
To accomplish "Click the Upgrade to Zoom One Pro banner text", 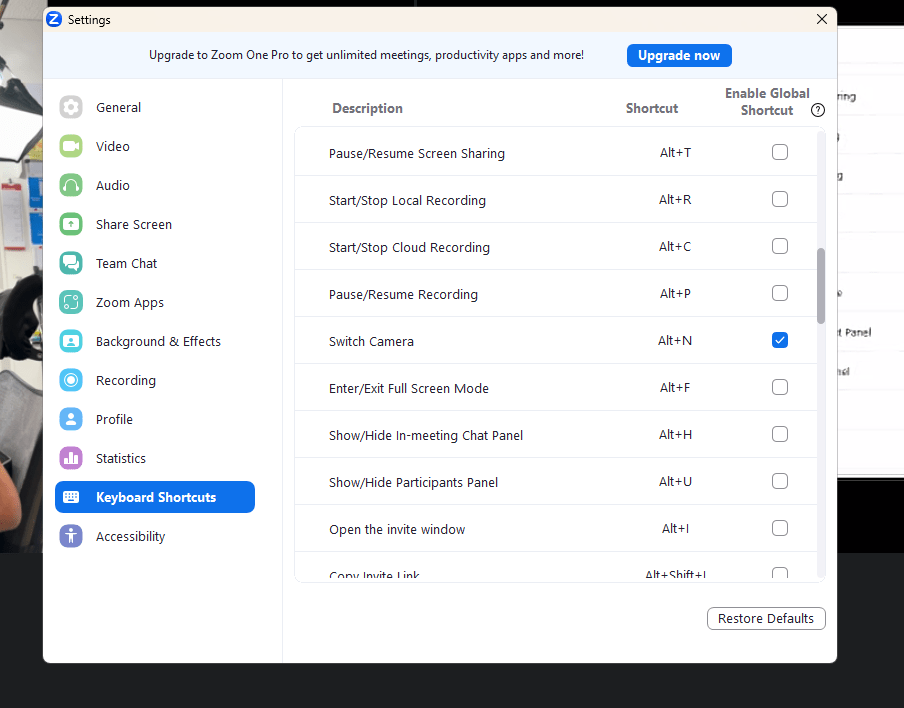I will click(x=366, y=55).
